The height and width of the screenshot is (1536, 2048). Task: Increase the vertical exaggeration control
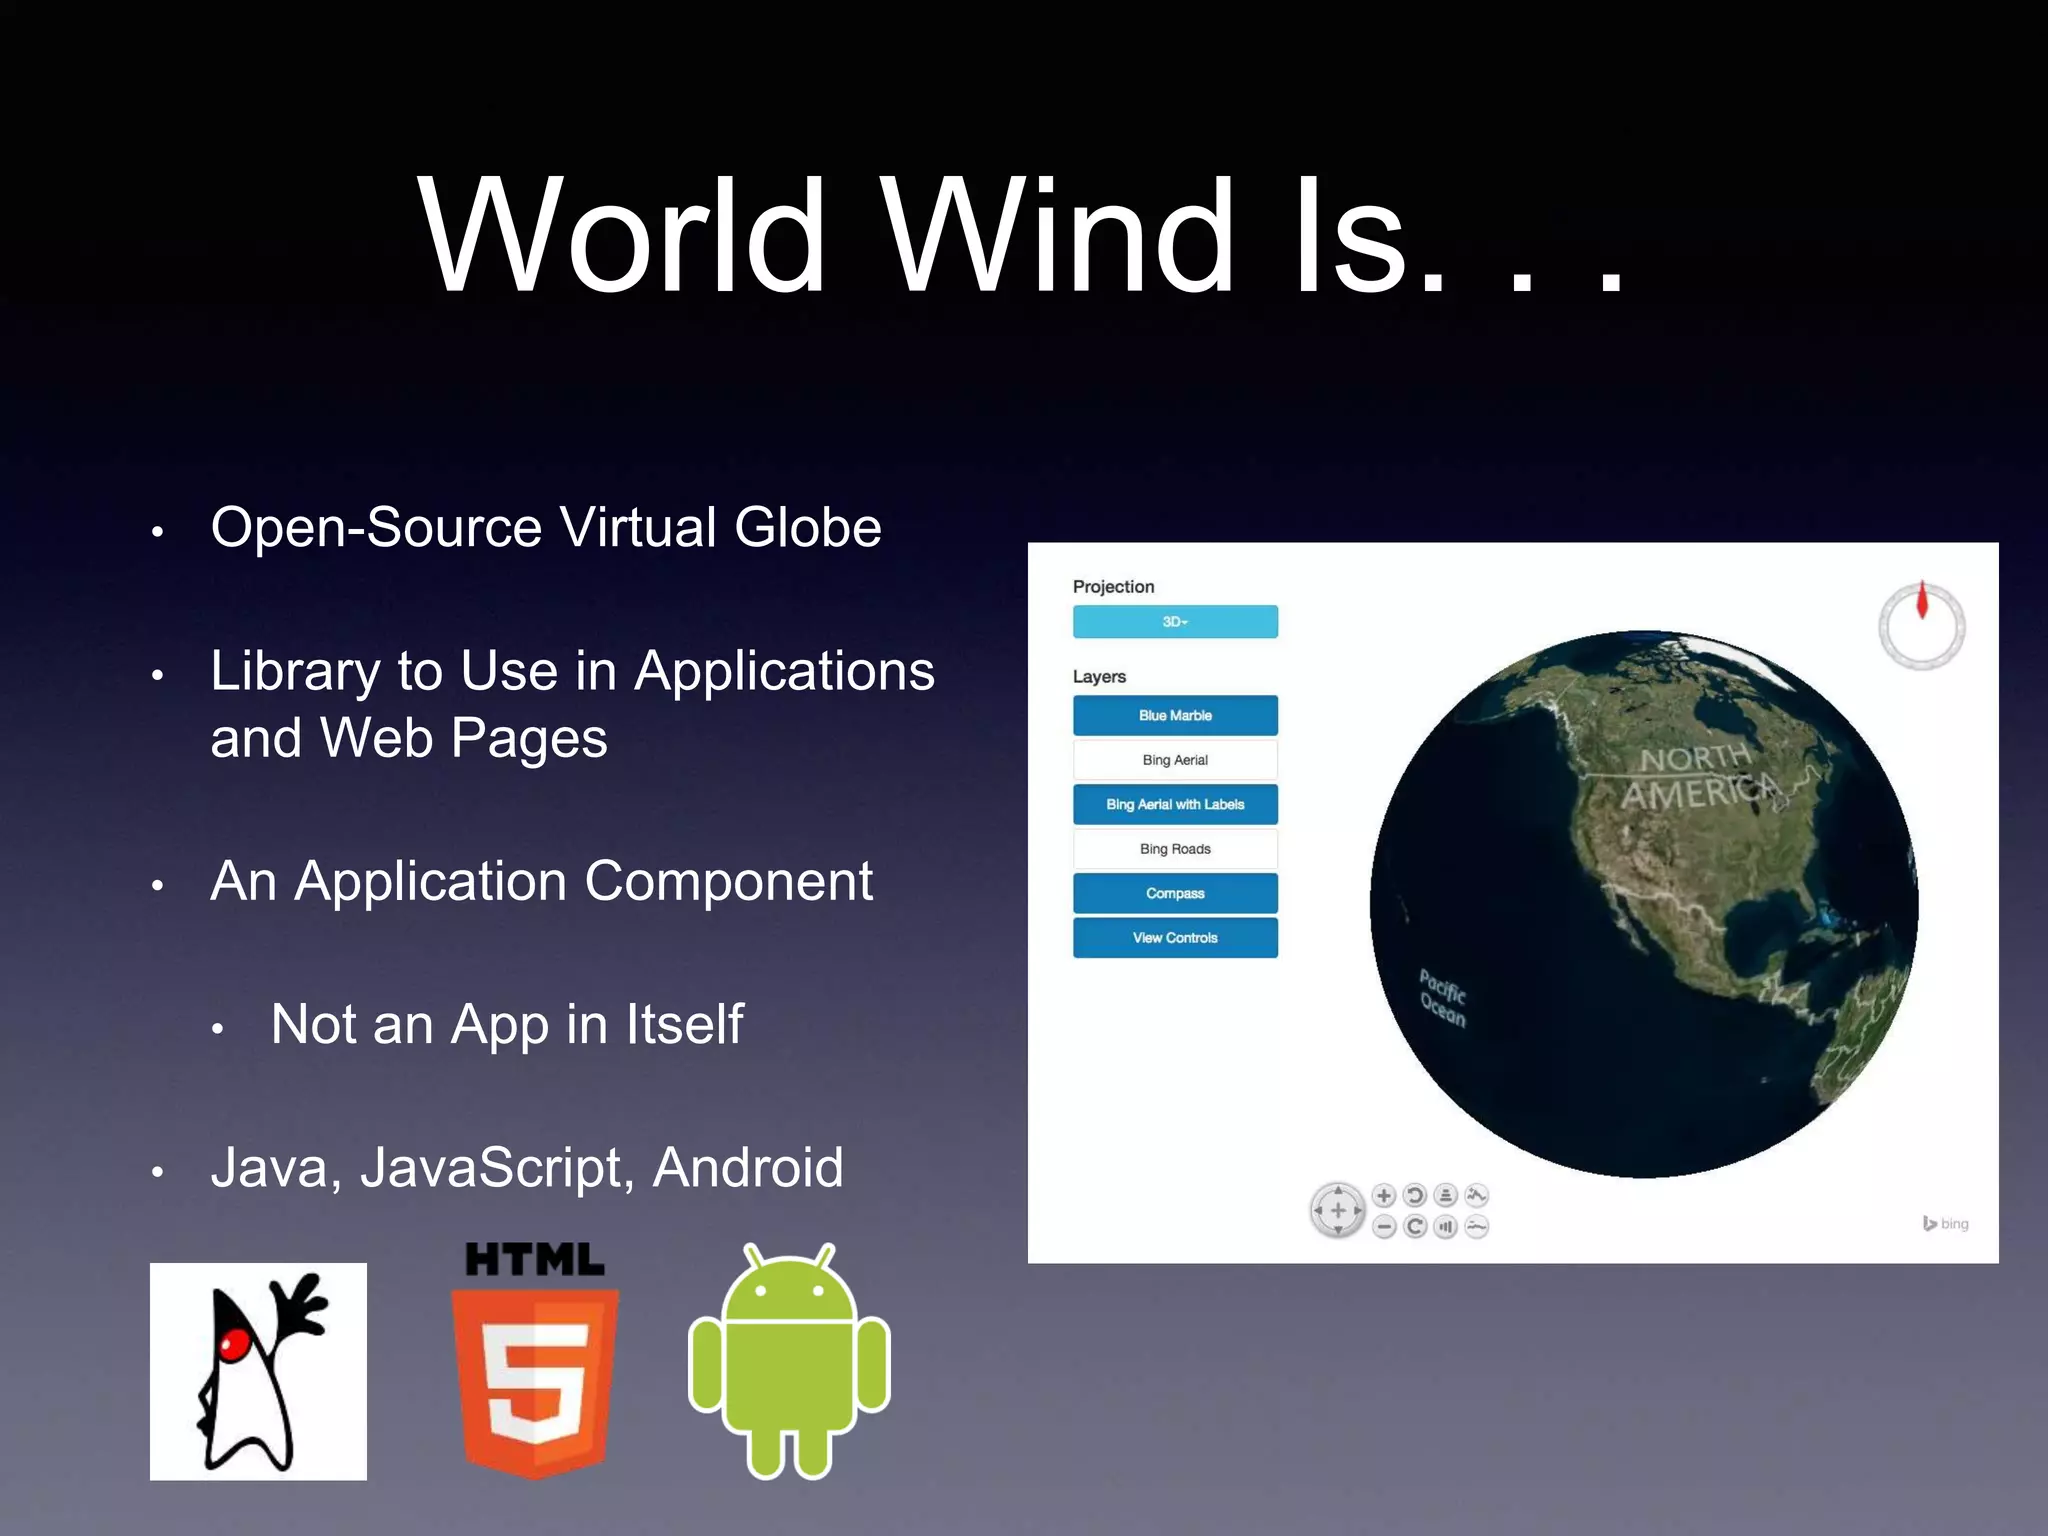pyautogui.click(x=1477, y=1195)
